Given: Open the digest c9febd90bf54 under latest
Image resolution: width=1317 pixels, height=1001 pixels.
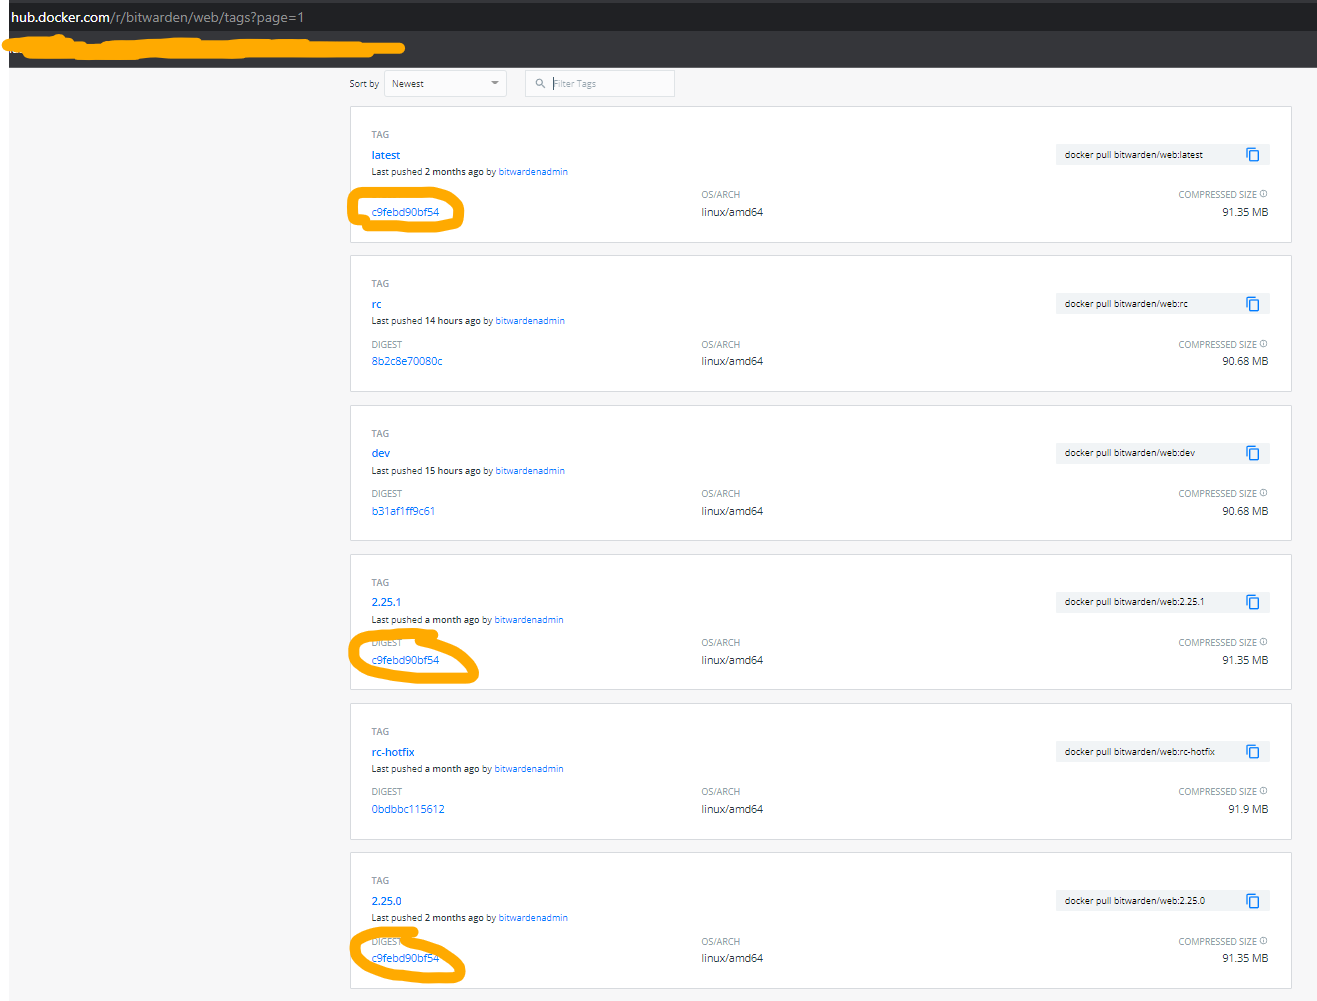Looking at the screenshot, I should (x=404, y=211).
